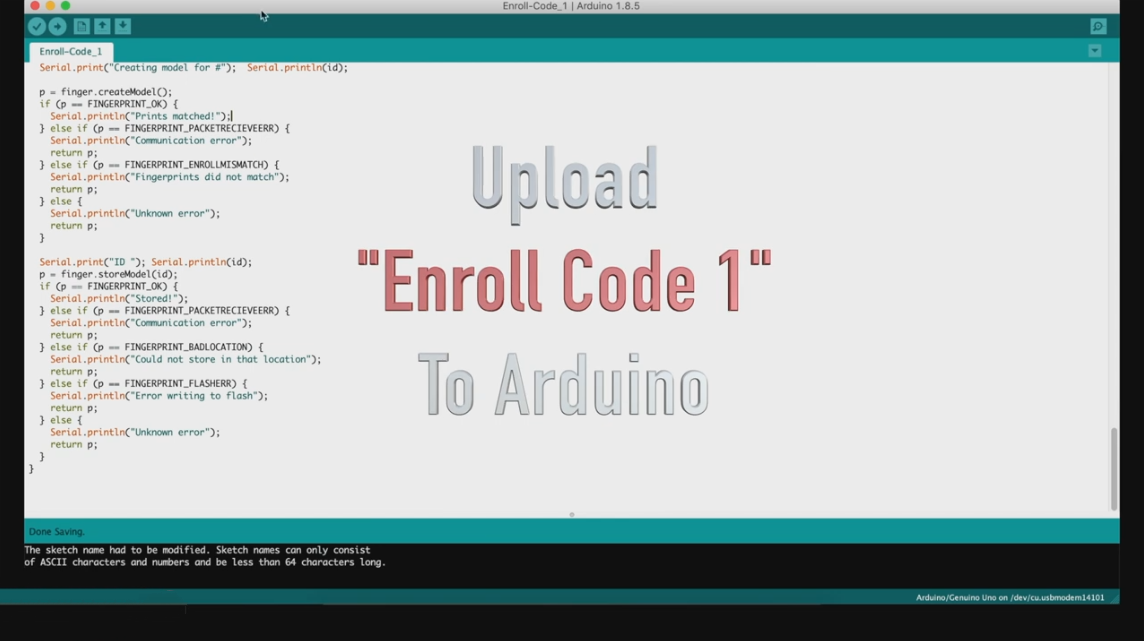Click the green zoom window button
The image size is (1144, 641).
pos(66,6)
